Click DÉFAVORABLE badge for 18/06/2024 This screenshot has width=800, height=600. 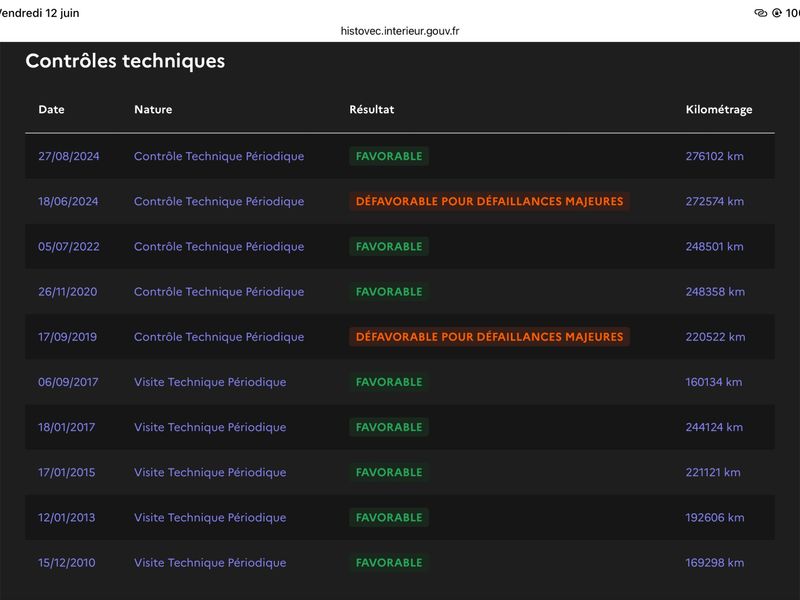pyautogui.click(x=489, y=201)
